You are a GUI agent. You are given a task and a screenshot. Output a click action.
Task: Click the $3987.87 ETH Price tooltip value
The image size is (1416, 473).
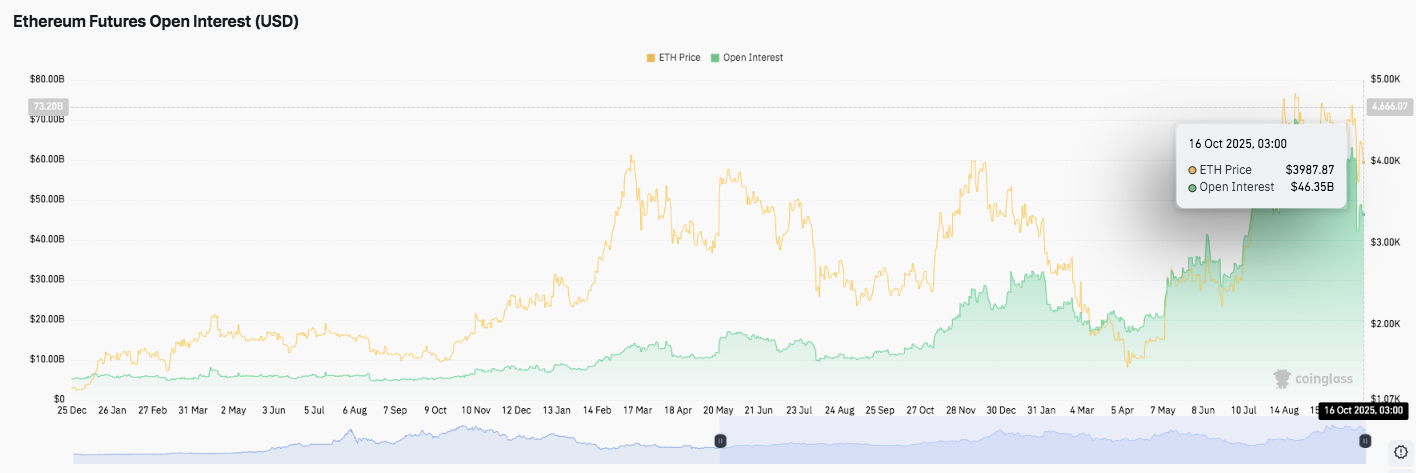[1309, 170]
